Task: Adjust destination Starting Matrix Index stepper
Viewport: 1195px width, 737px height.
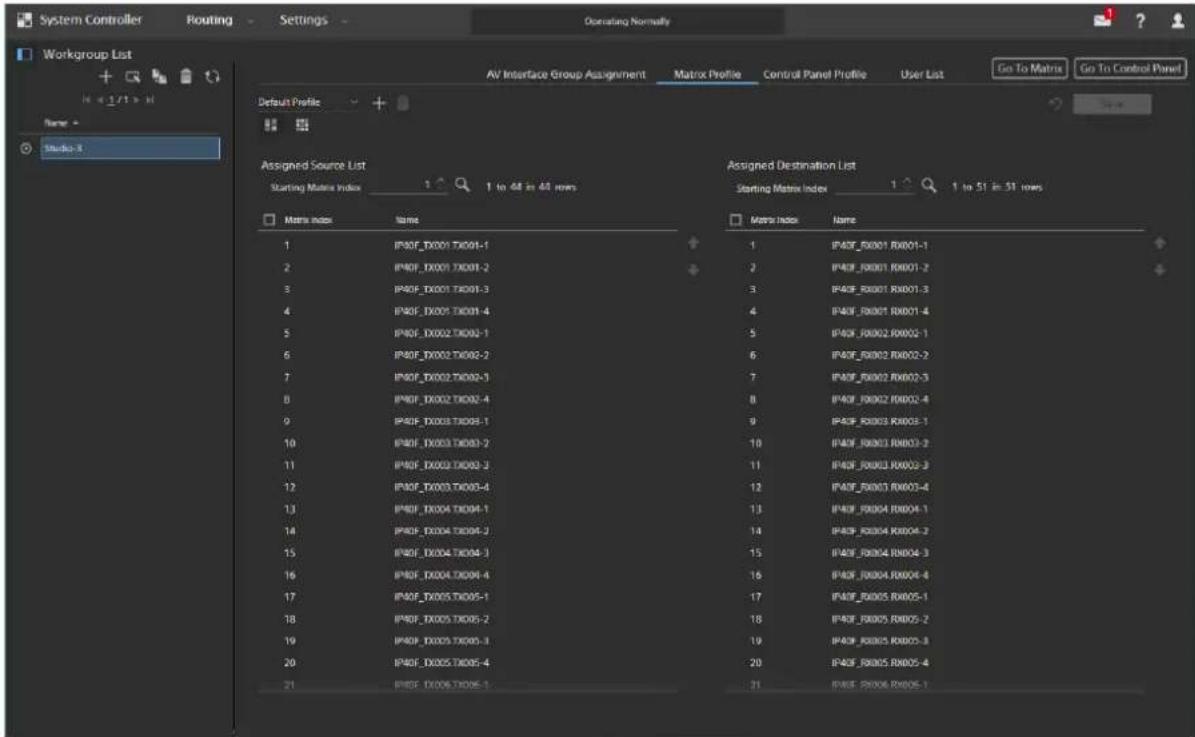Action: [905, 184]
